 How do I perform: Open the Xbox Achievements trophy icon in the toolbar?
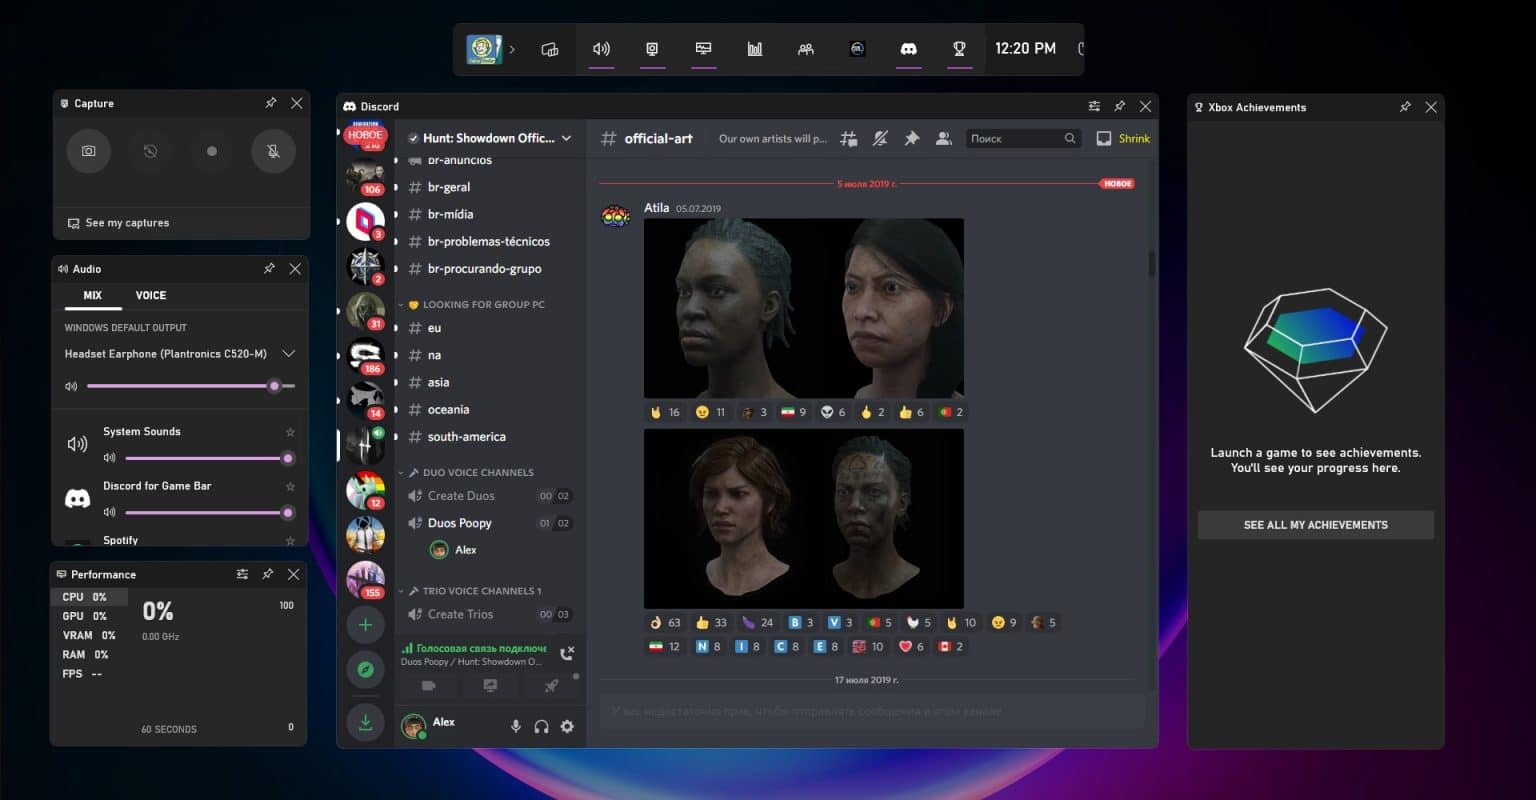point(959,48)
